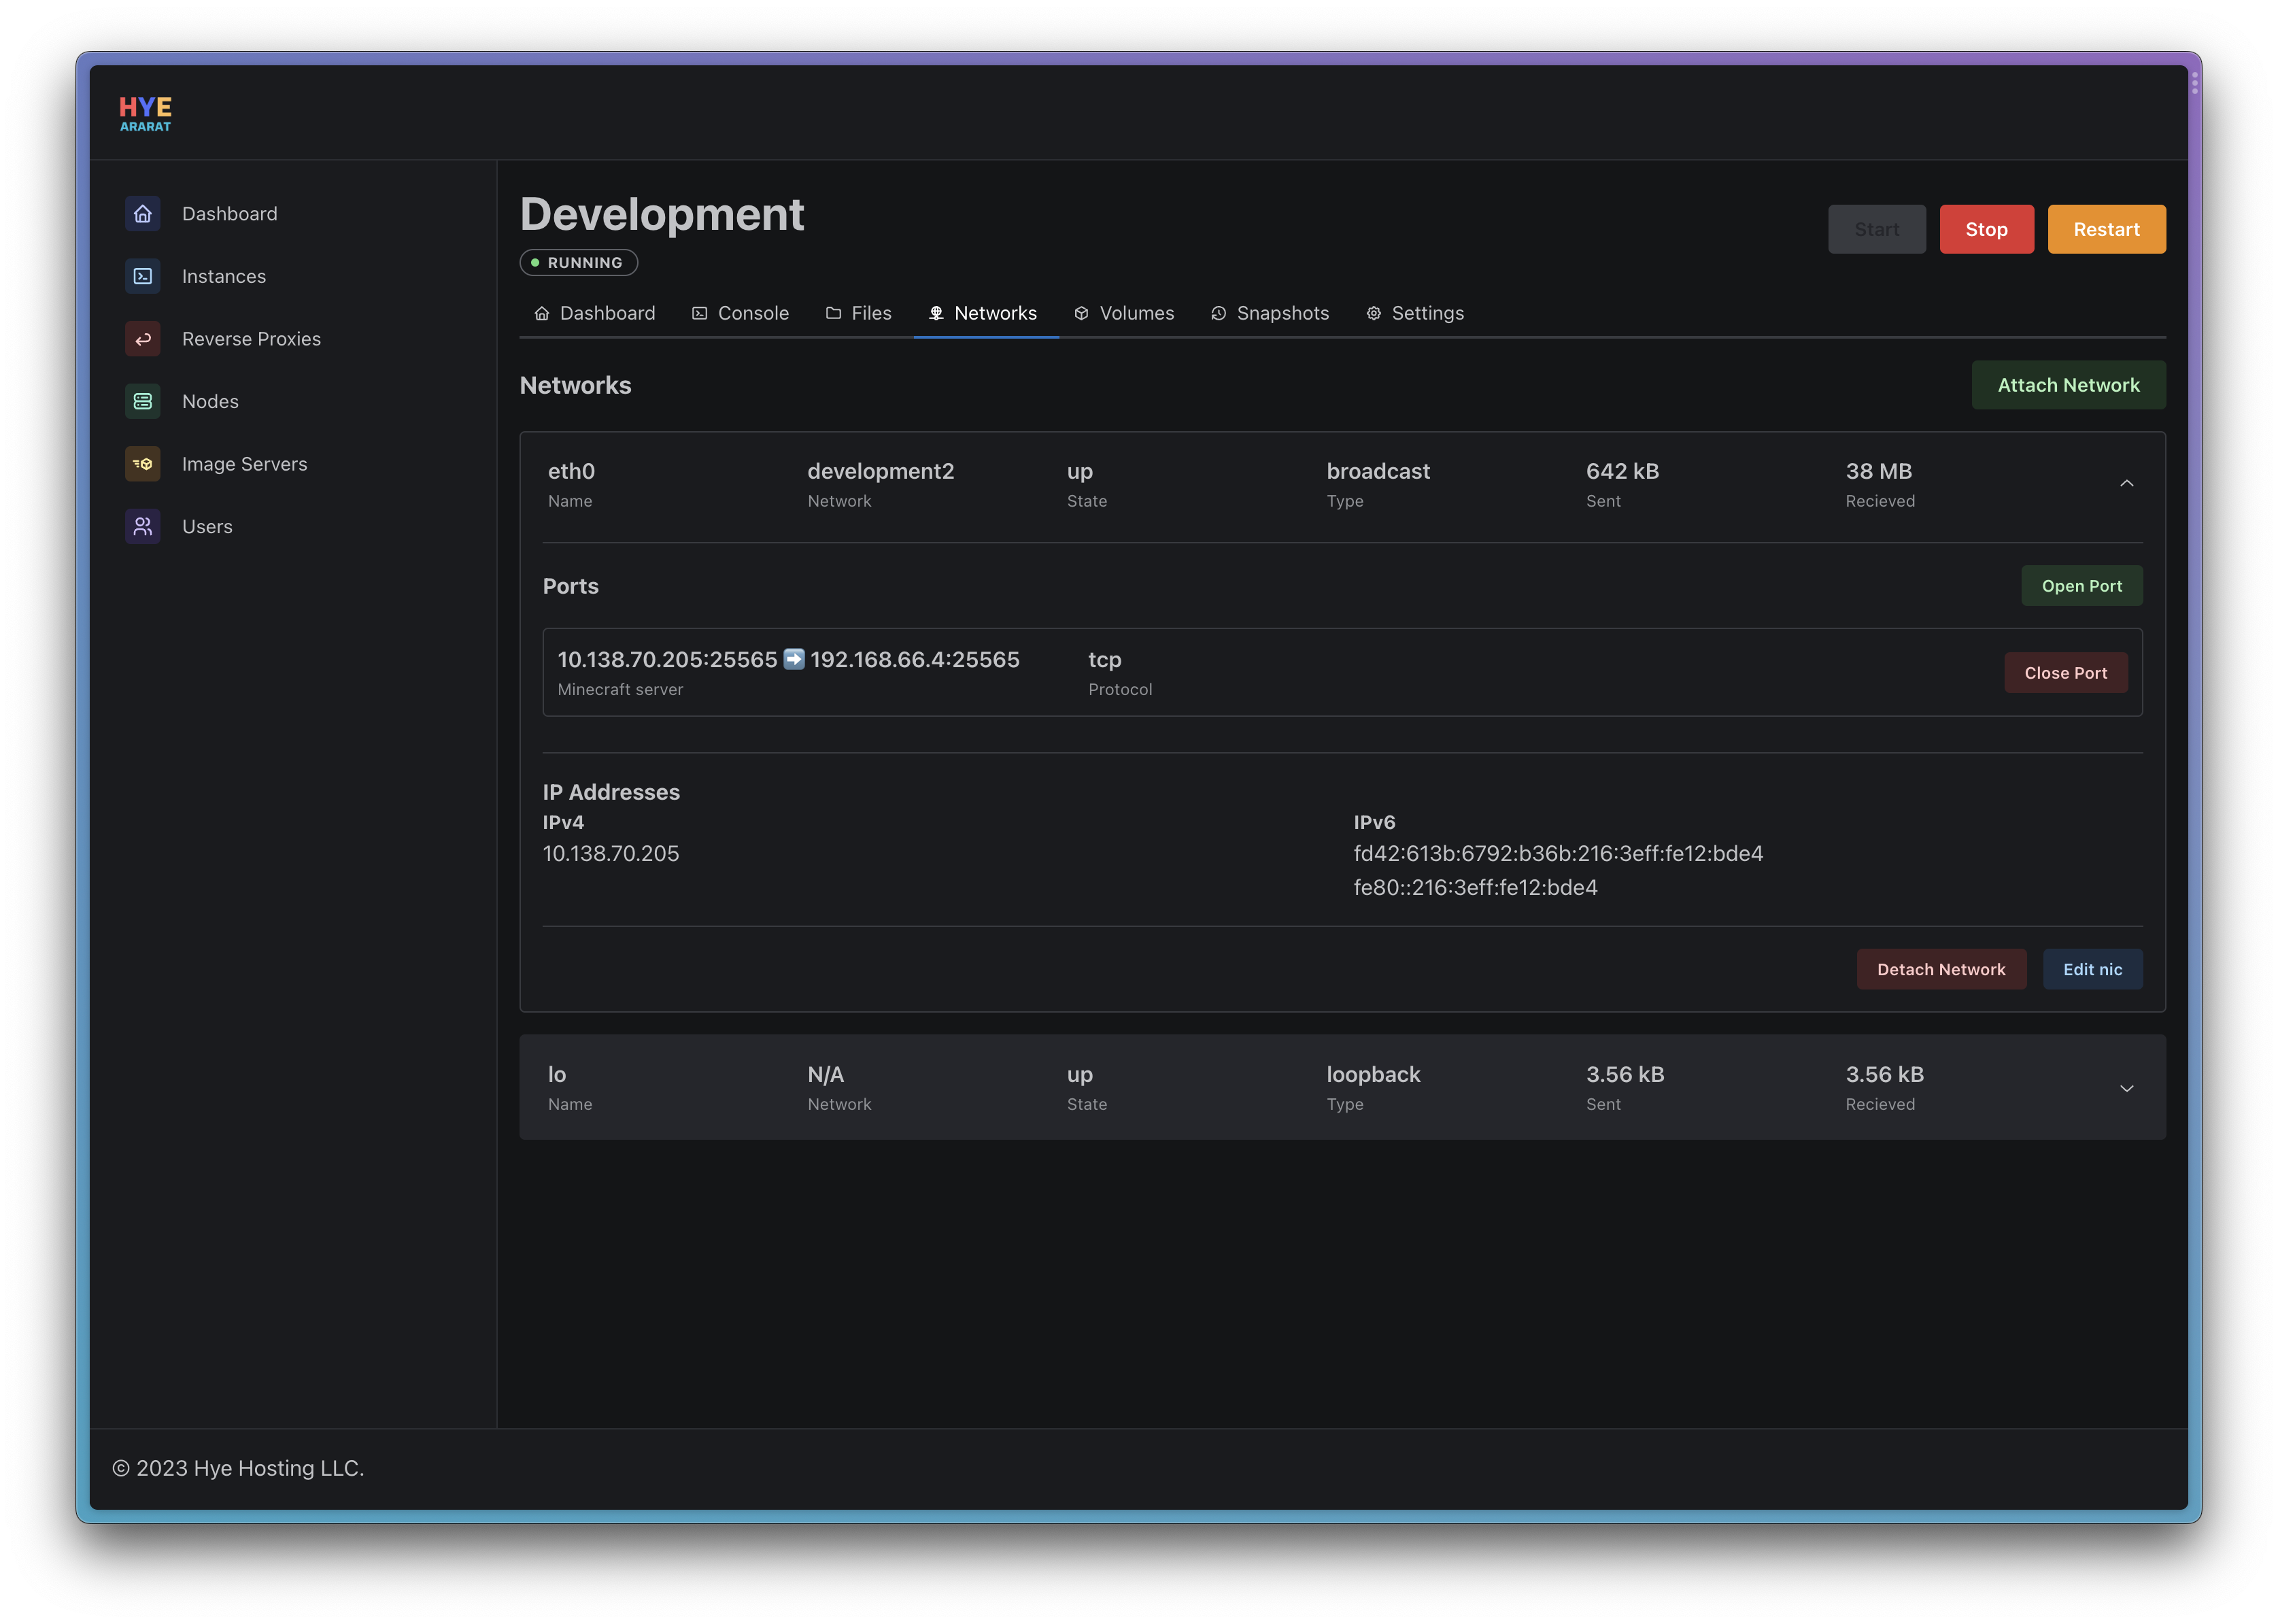Image resolution: width=2278 pixels, height=1624 pixels.
Task: Go to Instances in the sidebar
Action: [224, 276]
